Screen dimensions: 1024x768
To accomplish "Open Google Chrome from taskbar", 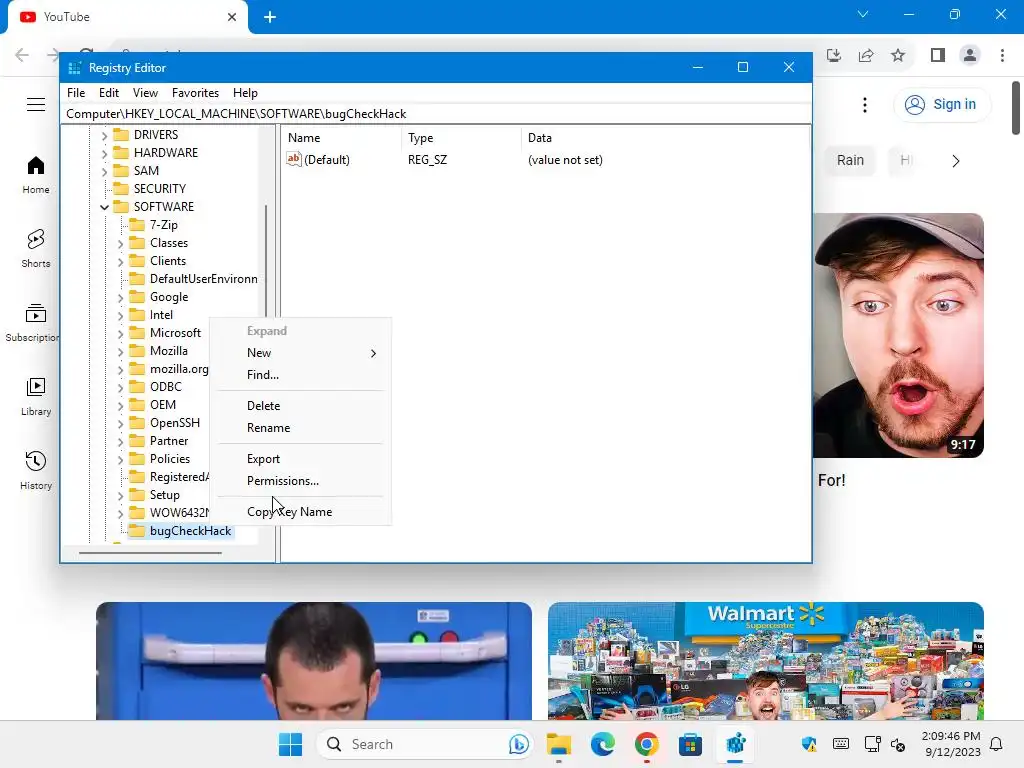I will tap(647, 744).
